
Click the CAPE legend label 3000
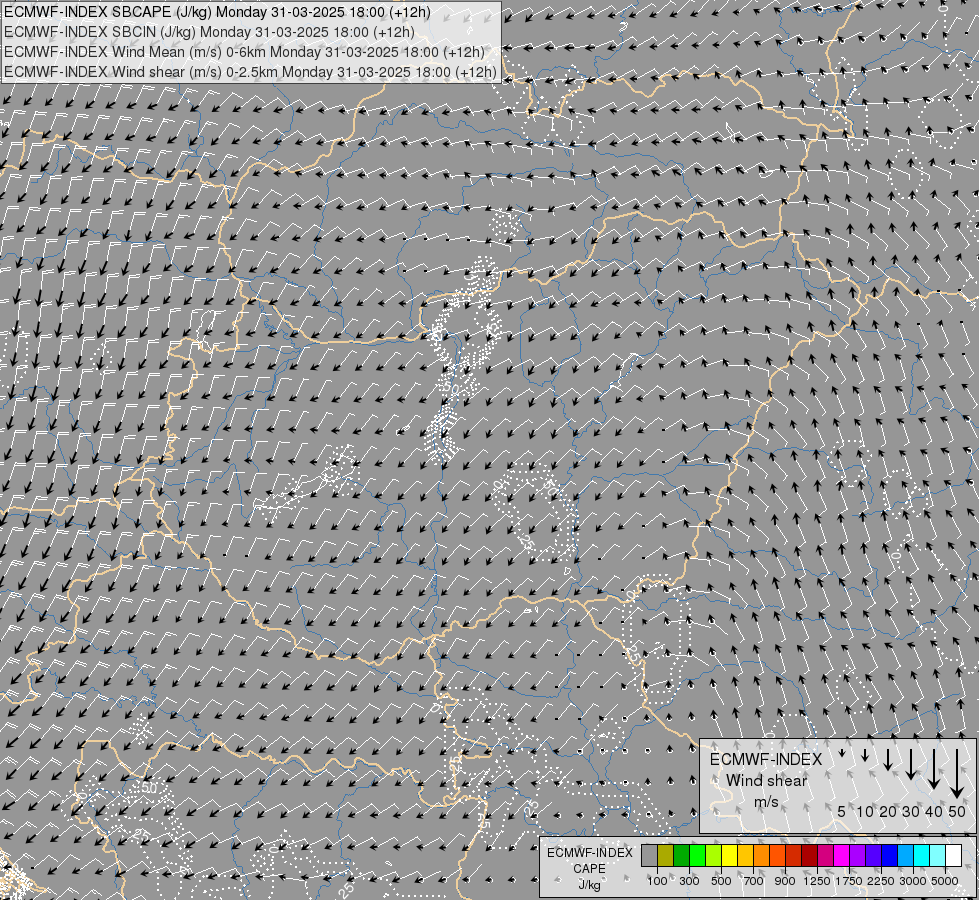(x=913, y=881)
